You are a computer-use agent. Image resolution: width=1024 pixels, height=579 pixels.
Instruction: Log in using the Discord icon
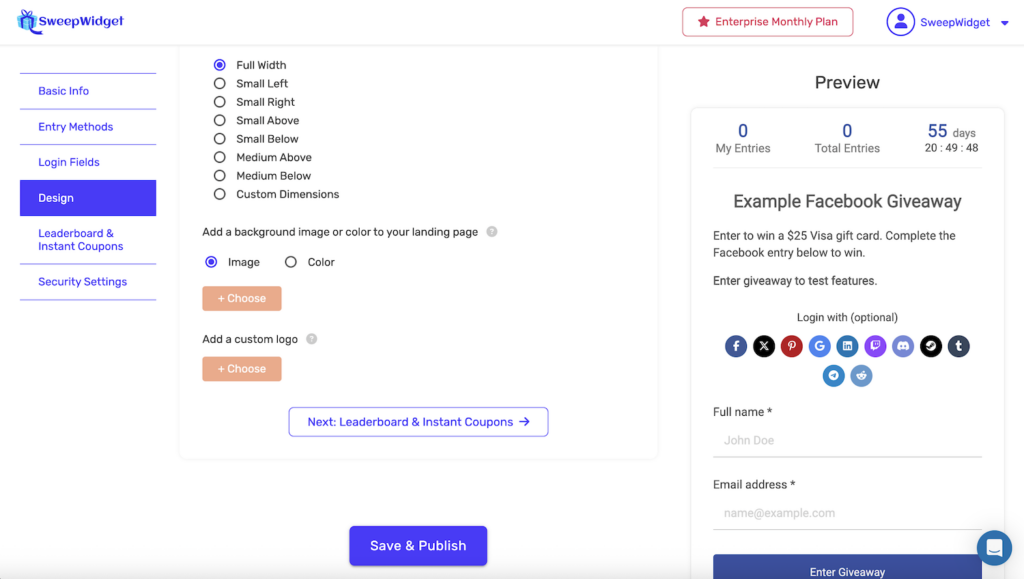(x=903, y=347)
